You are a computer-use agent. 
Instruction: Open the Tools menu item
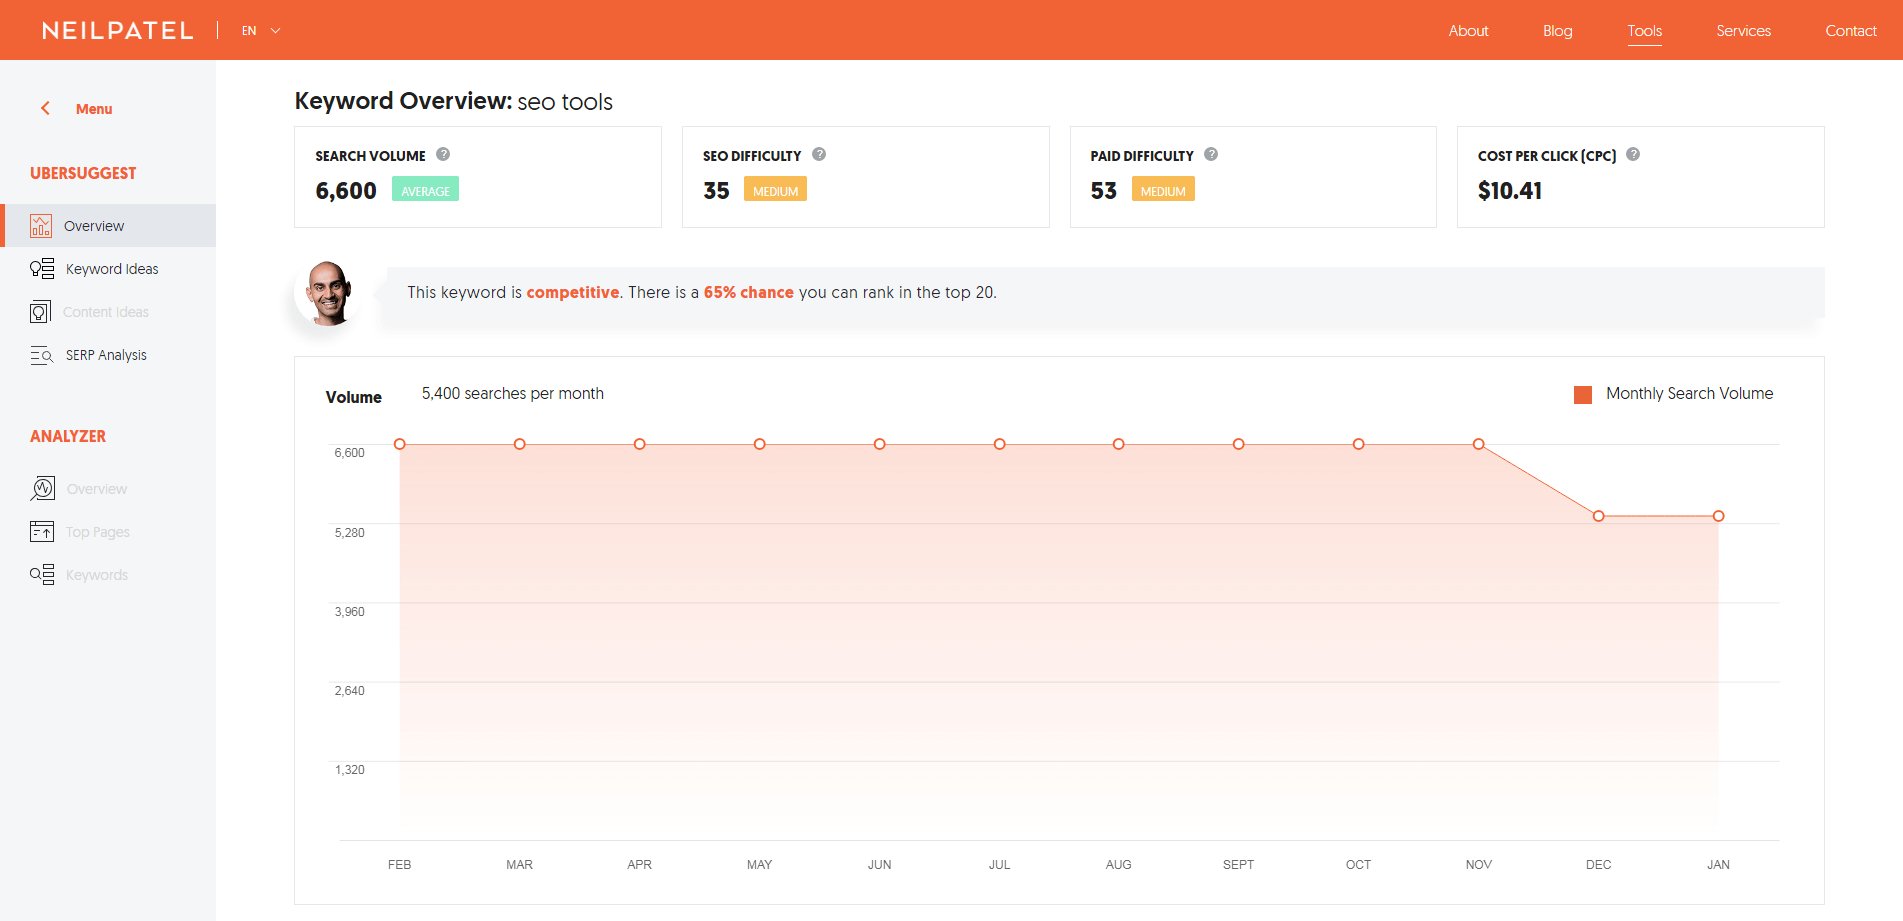pos(1644,31)
